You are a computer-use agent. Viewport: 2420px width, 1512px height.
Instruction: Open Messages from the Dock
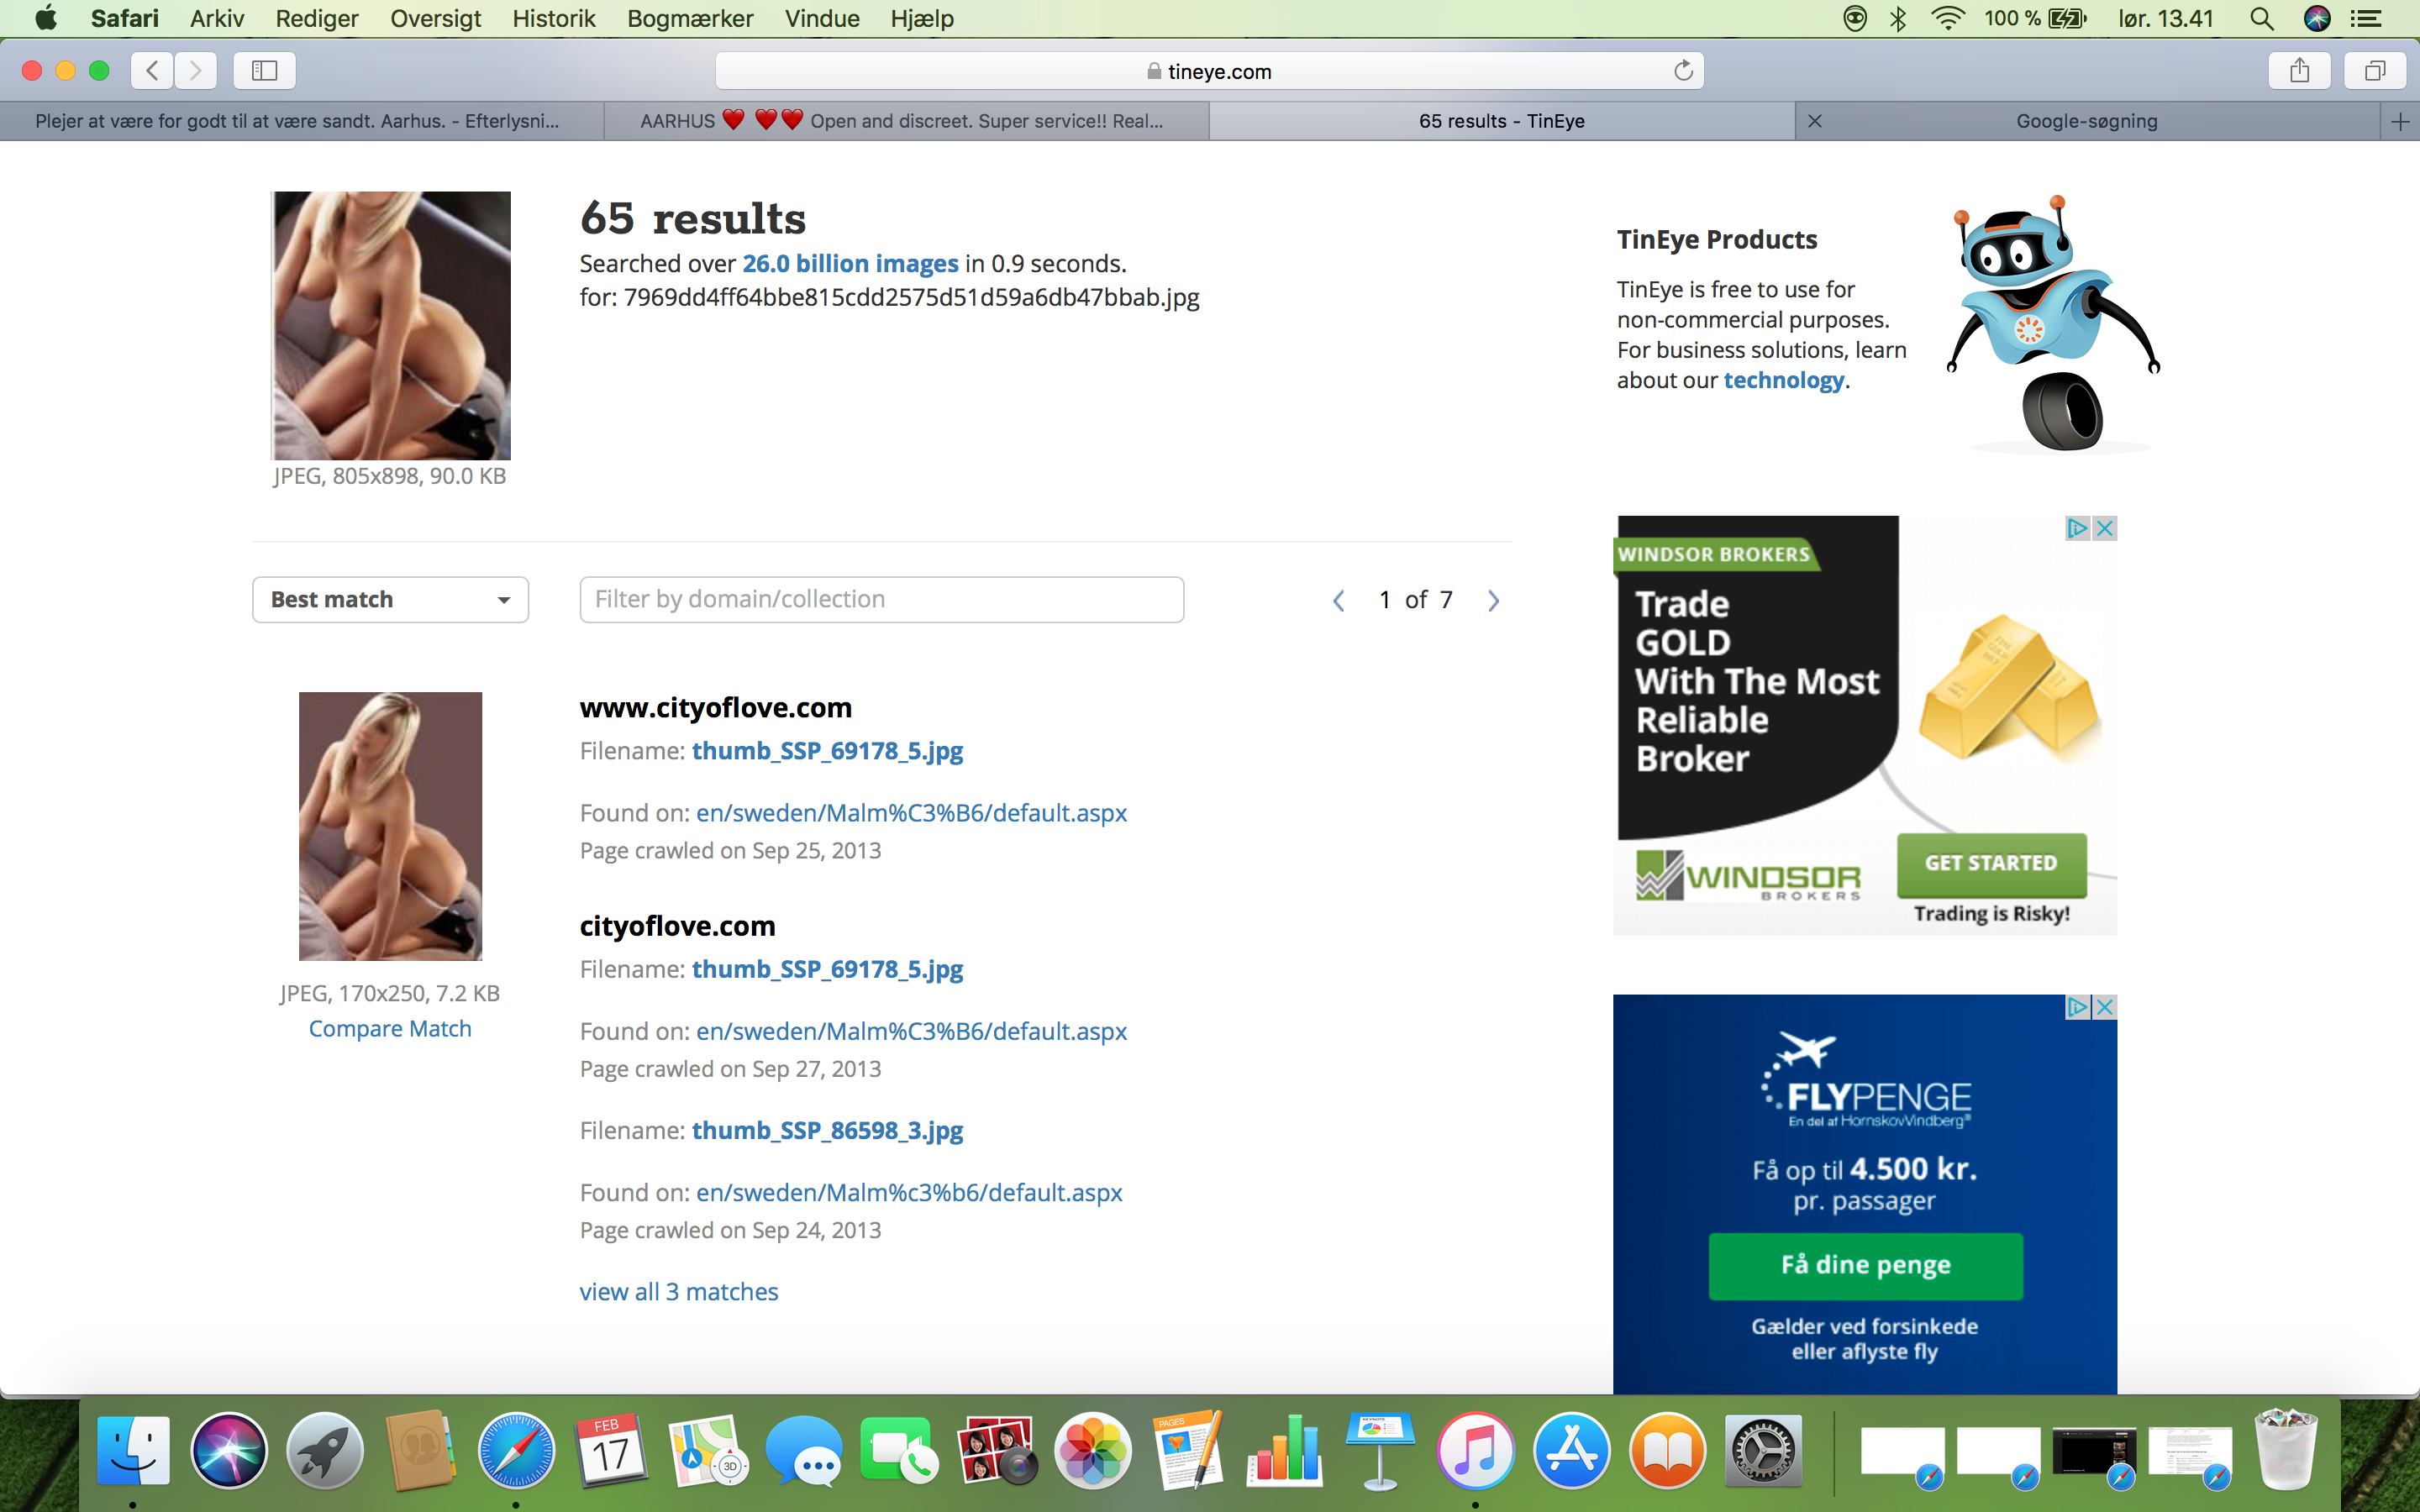coord(804,1450)
